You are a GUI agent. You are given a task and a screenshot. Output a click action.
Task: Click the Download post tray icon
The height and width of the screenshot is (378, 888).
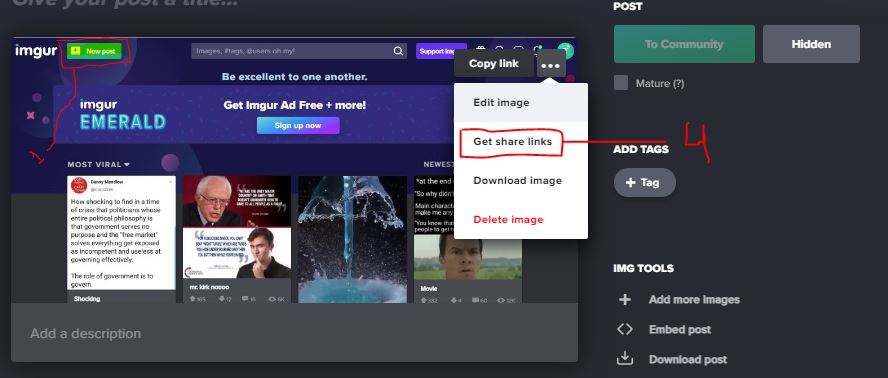(x=625, y=359)
